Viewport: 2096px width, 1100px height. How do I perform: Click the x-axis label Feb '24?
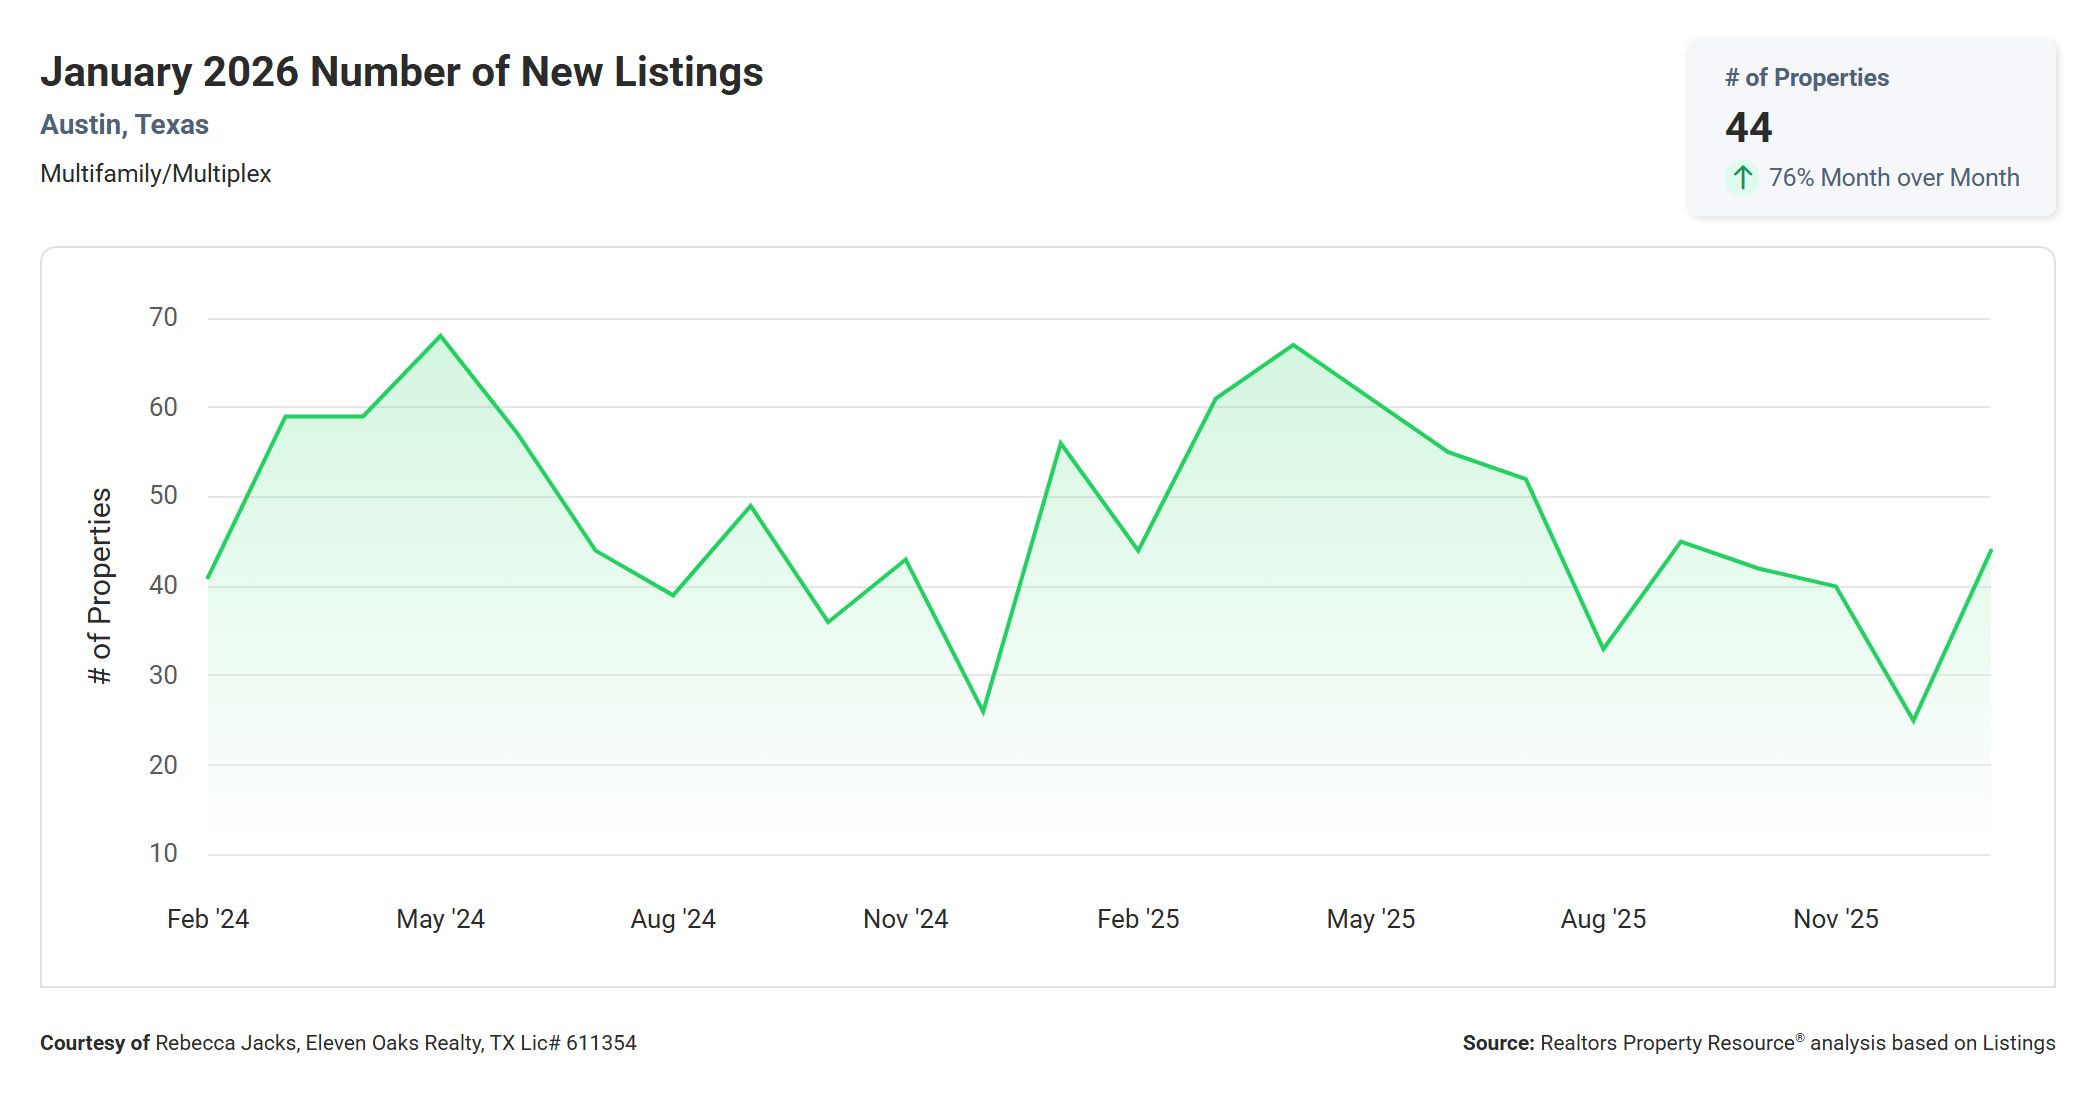208,919
